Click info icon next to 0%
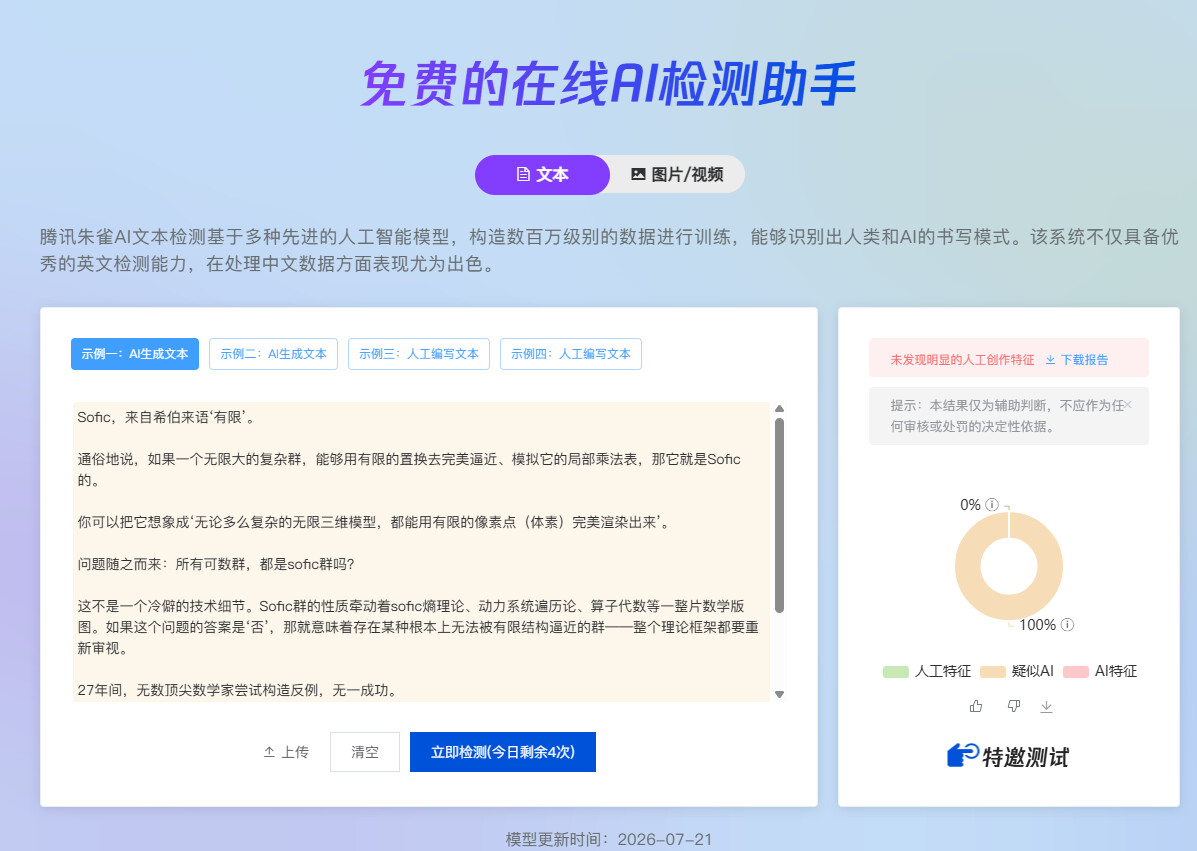1197x851 pixels. click(x=992, y=504)
